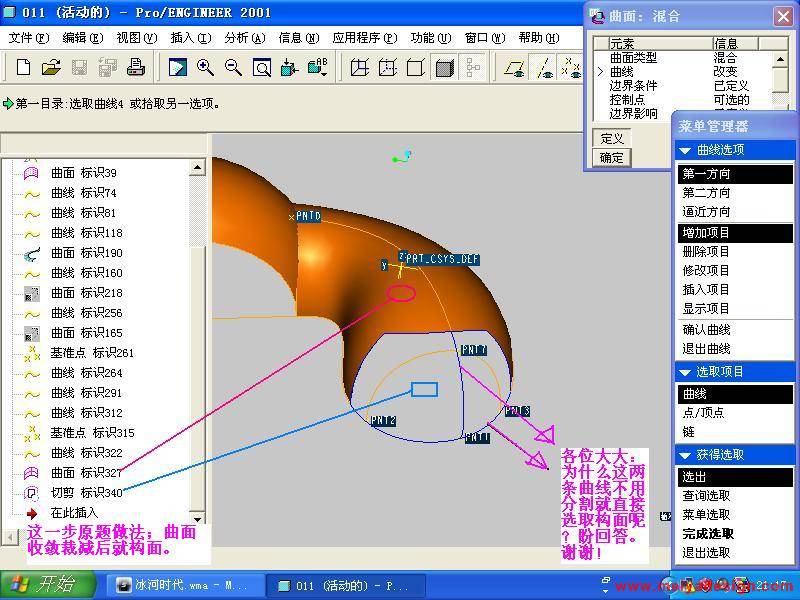Viewport: 800px width, 600px height.
Task: Click the Print icon in toolbar
Action: 136,68
